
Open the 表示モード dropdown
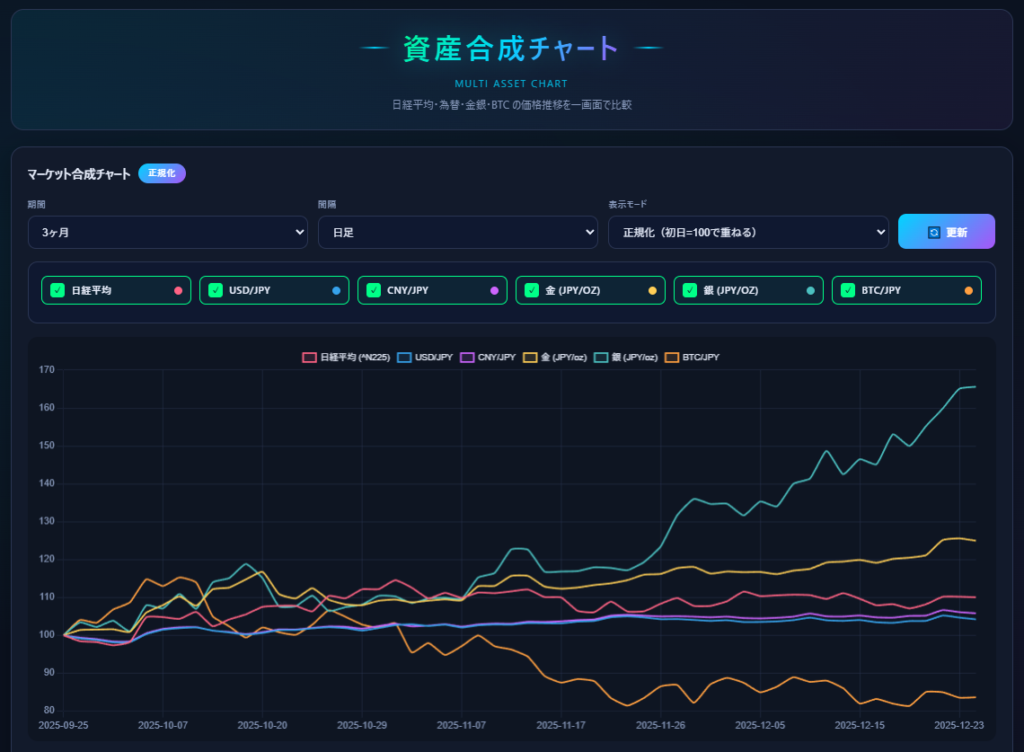click(x=747, y=232)
